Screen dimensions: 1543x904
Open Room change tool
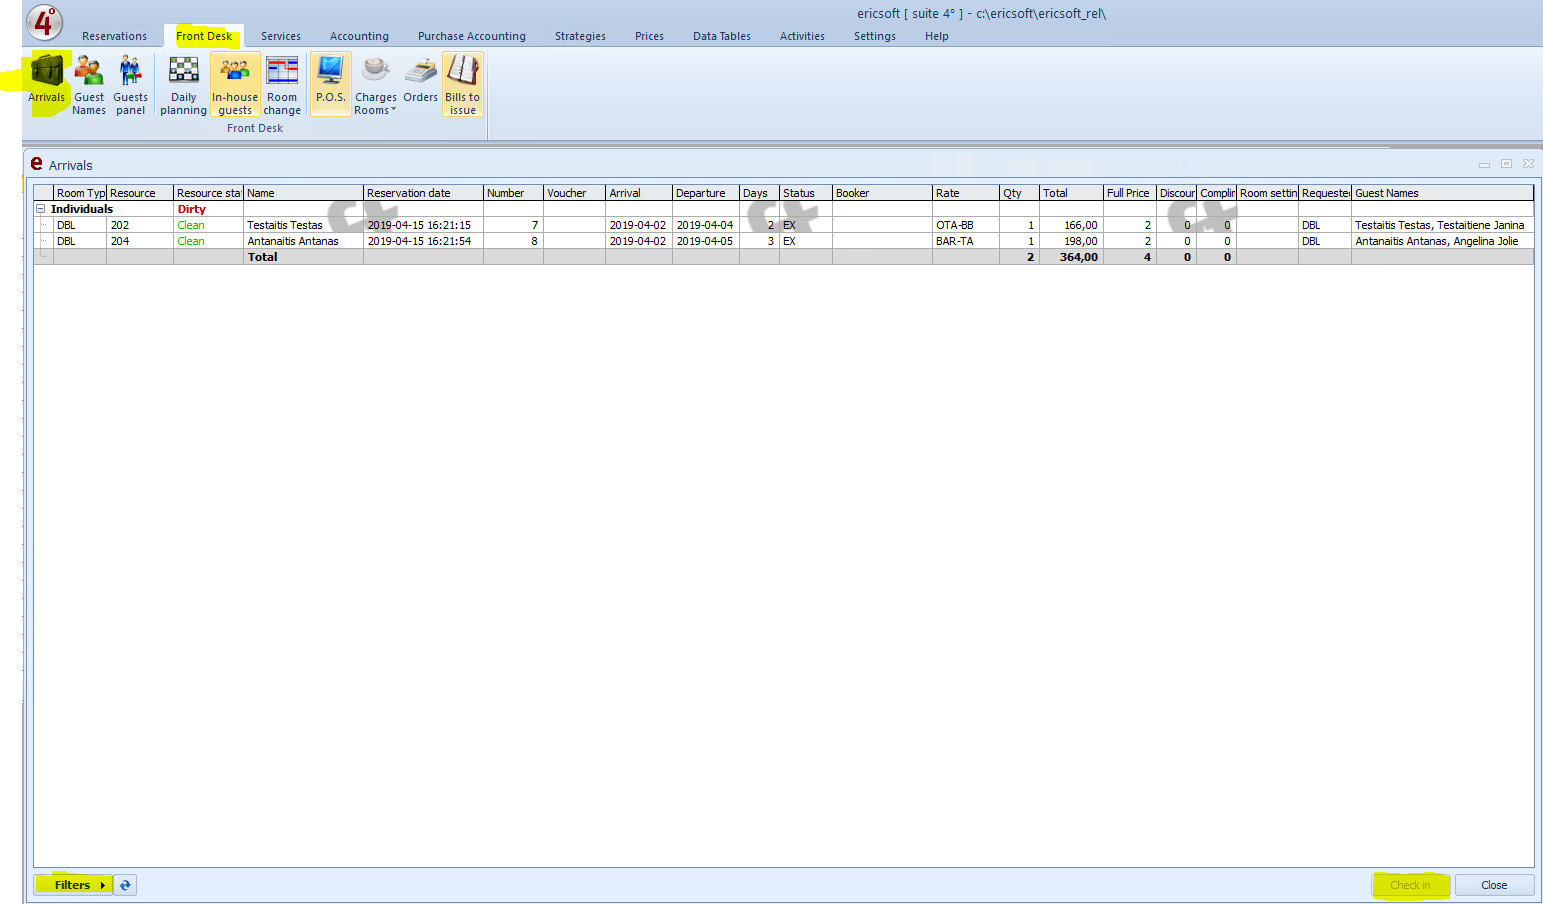(x=282, y=84)
